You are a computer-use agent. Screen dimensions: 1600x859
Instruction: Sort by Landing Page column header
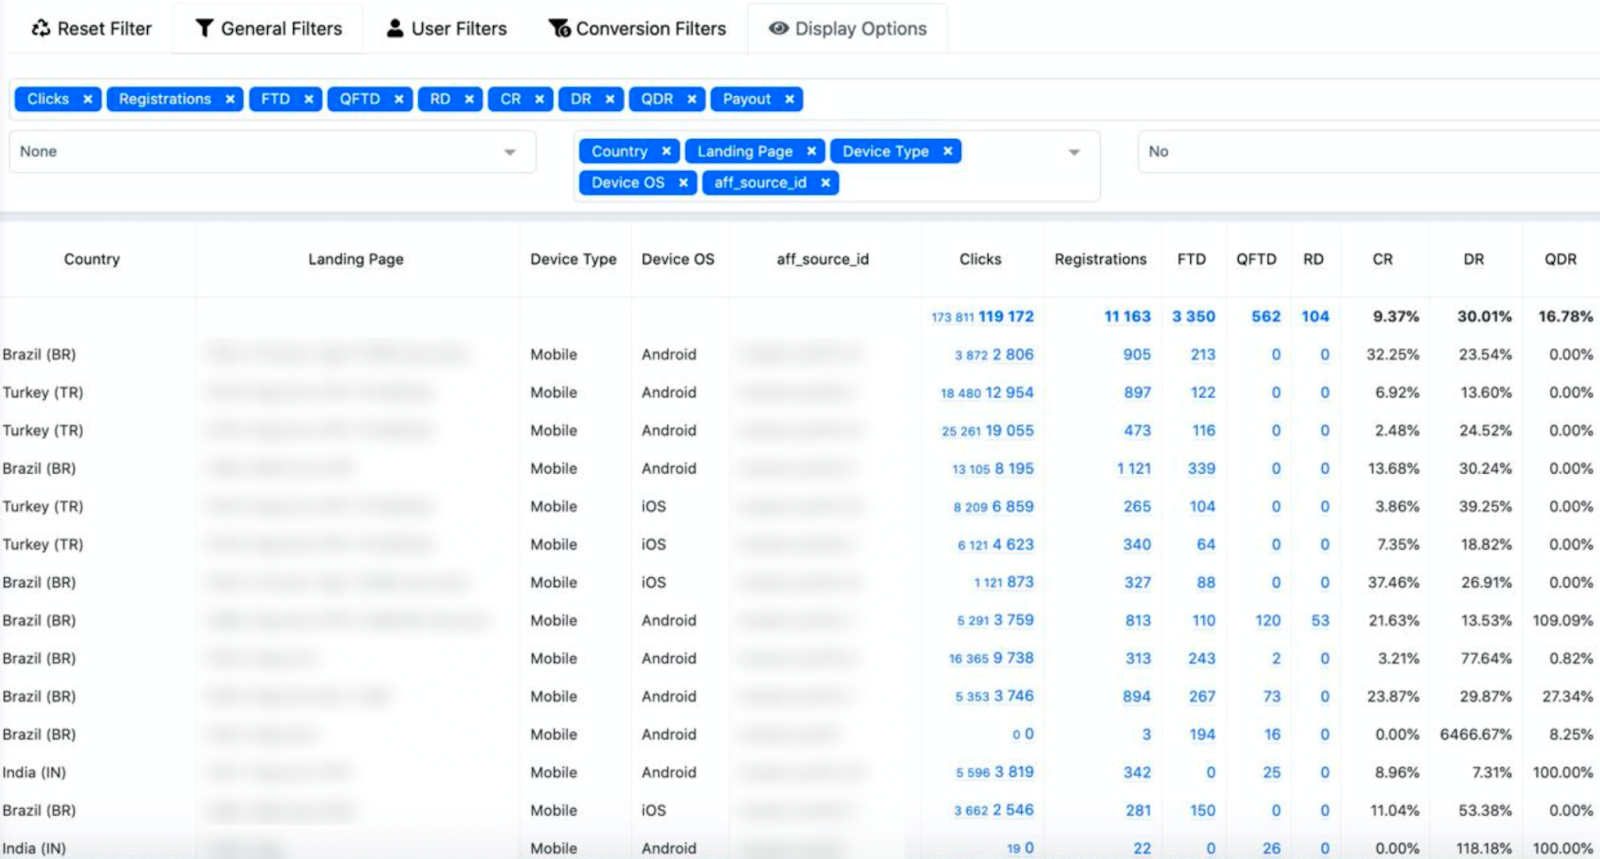tap(356, 259)
